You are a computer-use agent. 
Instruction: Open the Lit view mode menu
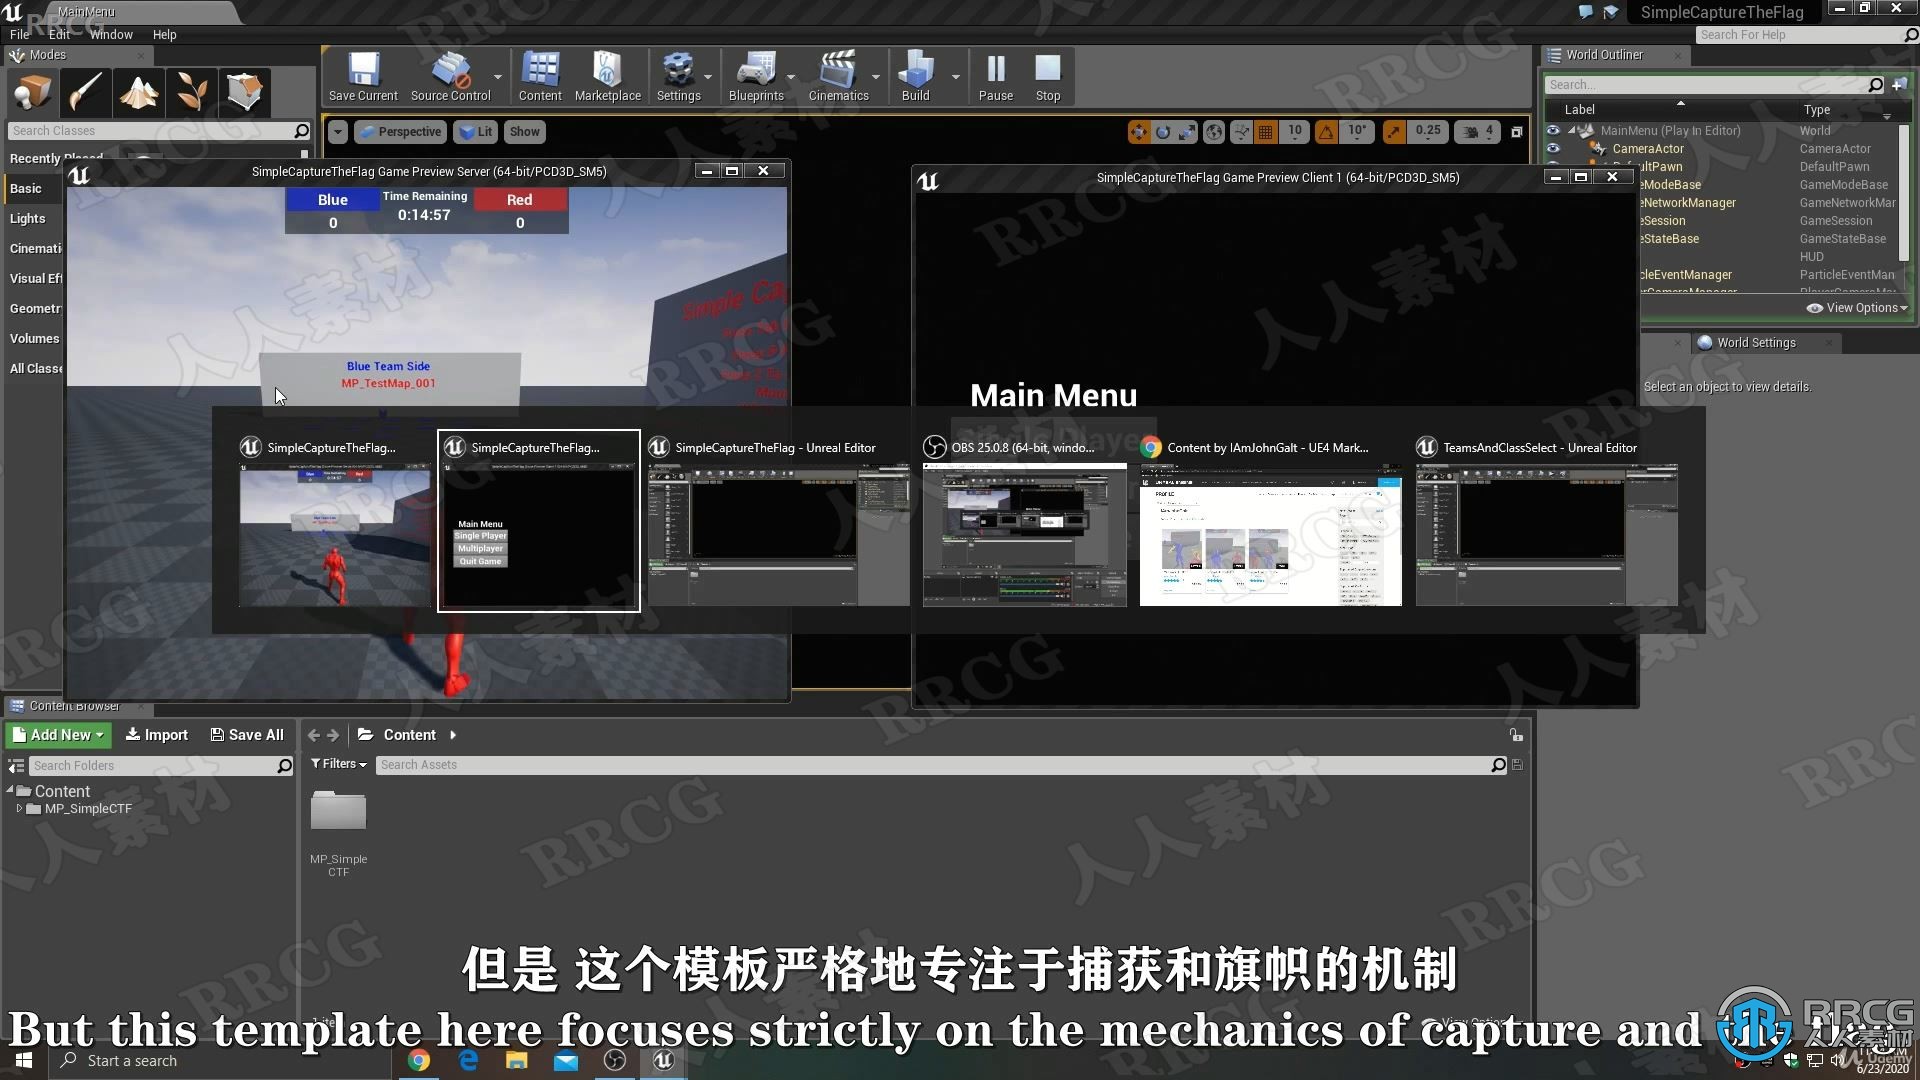click(475, 132)
